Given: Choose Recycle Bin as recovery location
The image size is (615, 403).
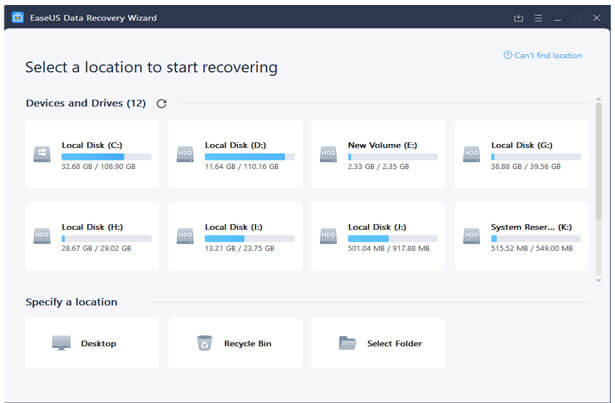Looking at the screenshot, I should [x=235, y=343].
